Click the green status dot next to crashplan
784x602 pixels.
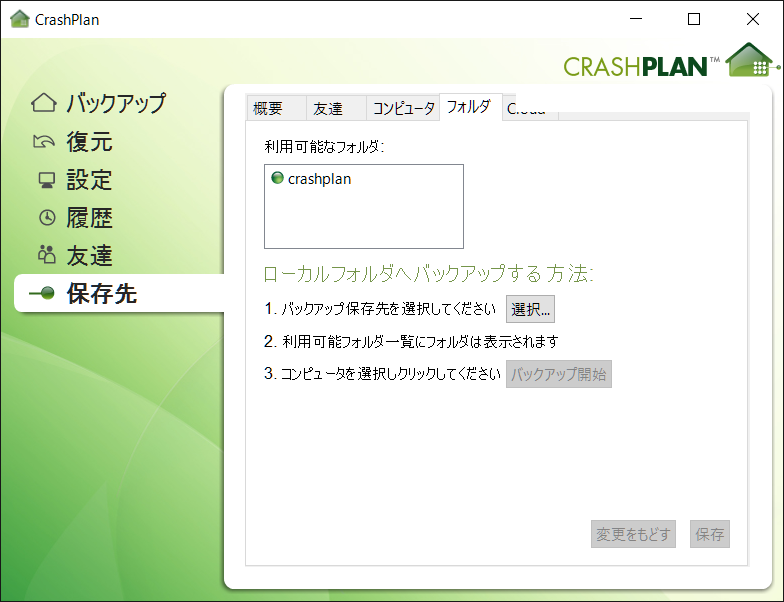point(277,178)
